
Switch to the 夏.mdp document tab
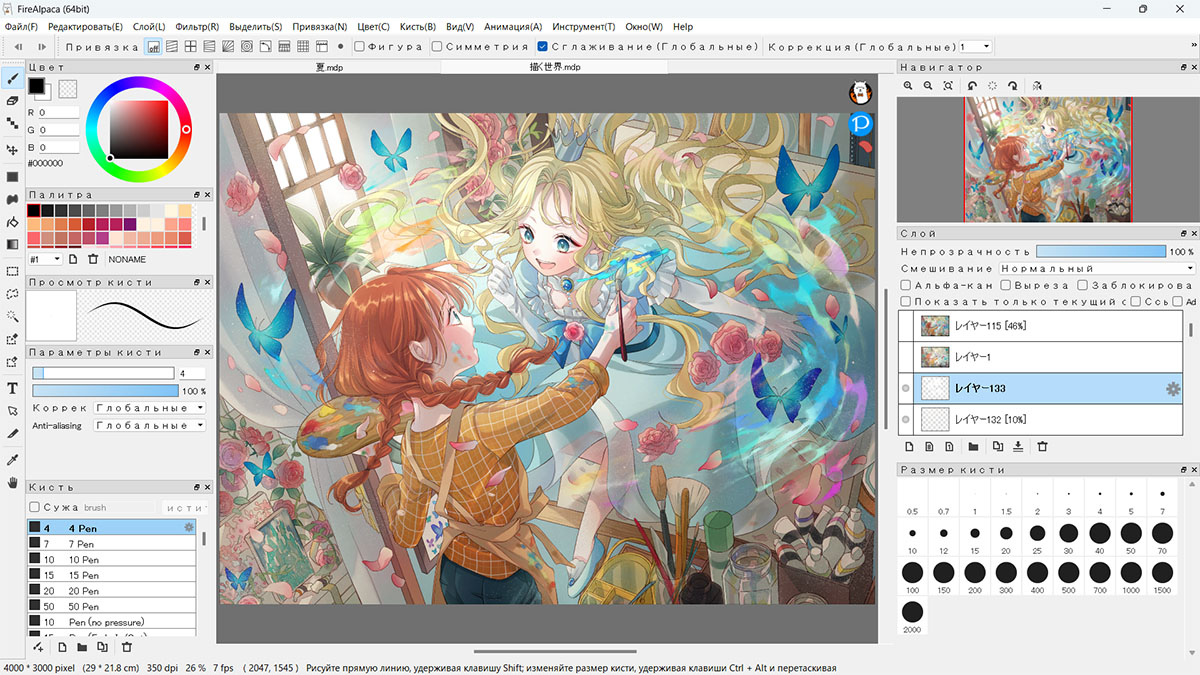click(329, 68)
